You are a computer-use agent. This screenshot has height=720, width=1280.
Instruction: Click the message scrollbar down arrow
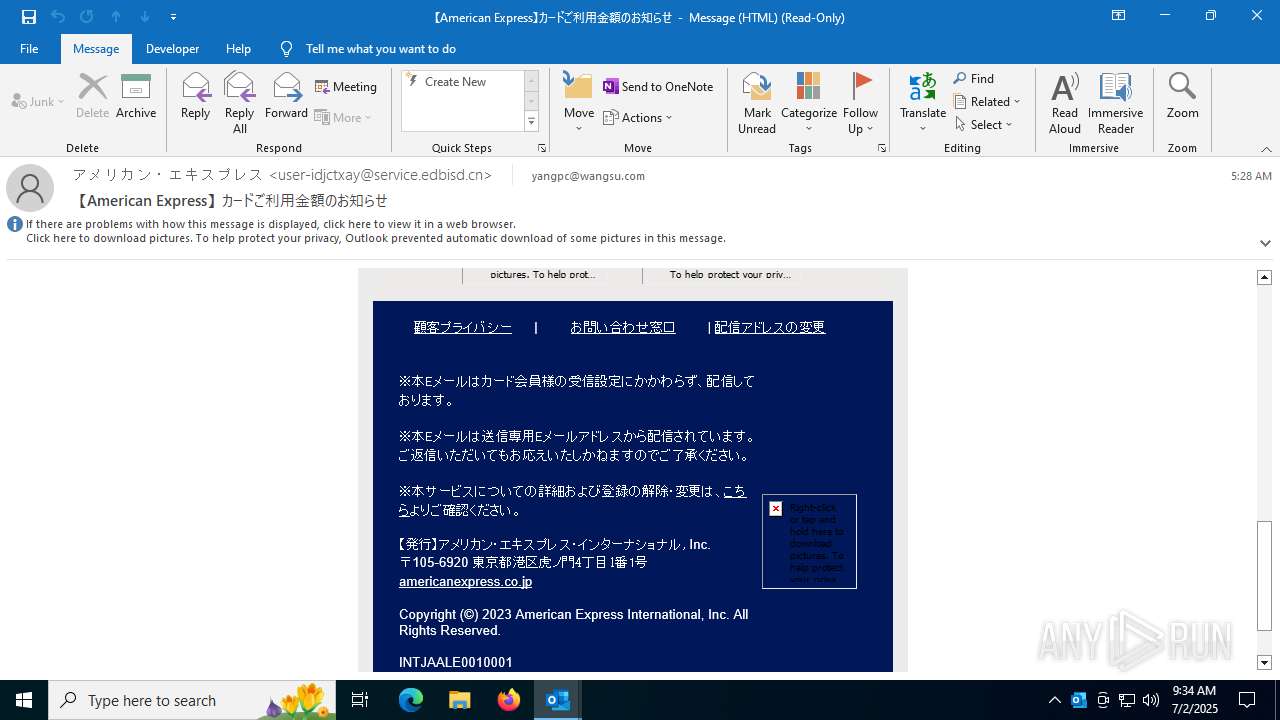(x=1265, y=663)
